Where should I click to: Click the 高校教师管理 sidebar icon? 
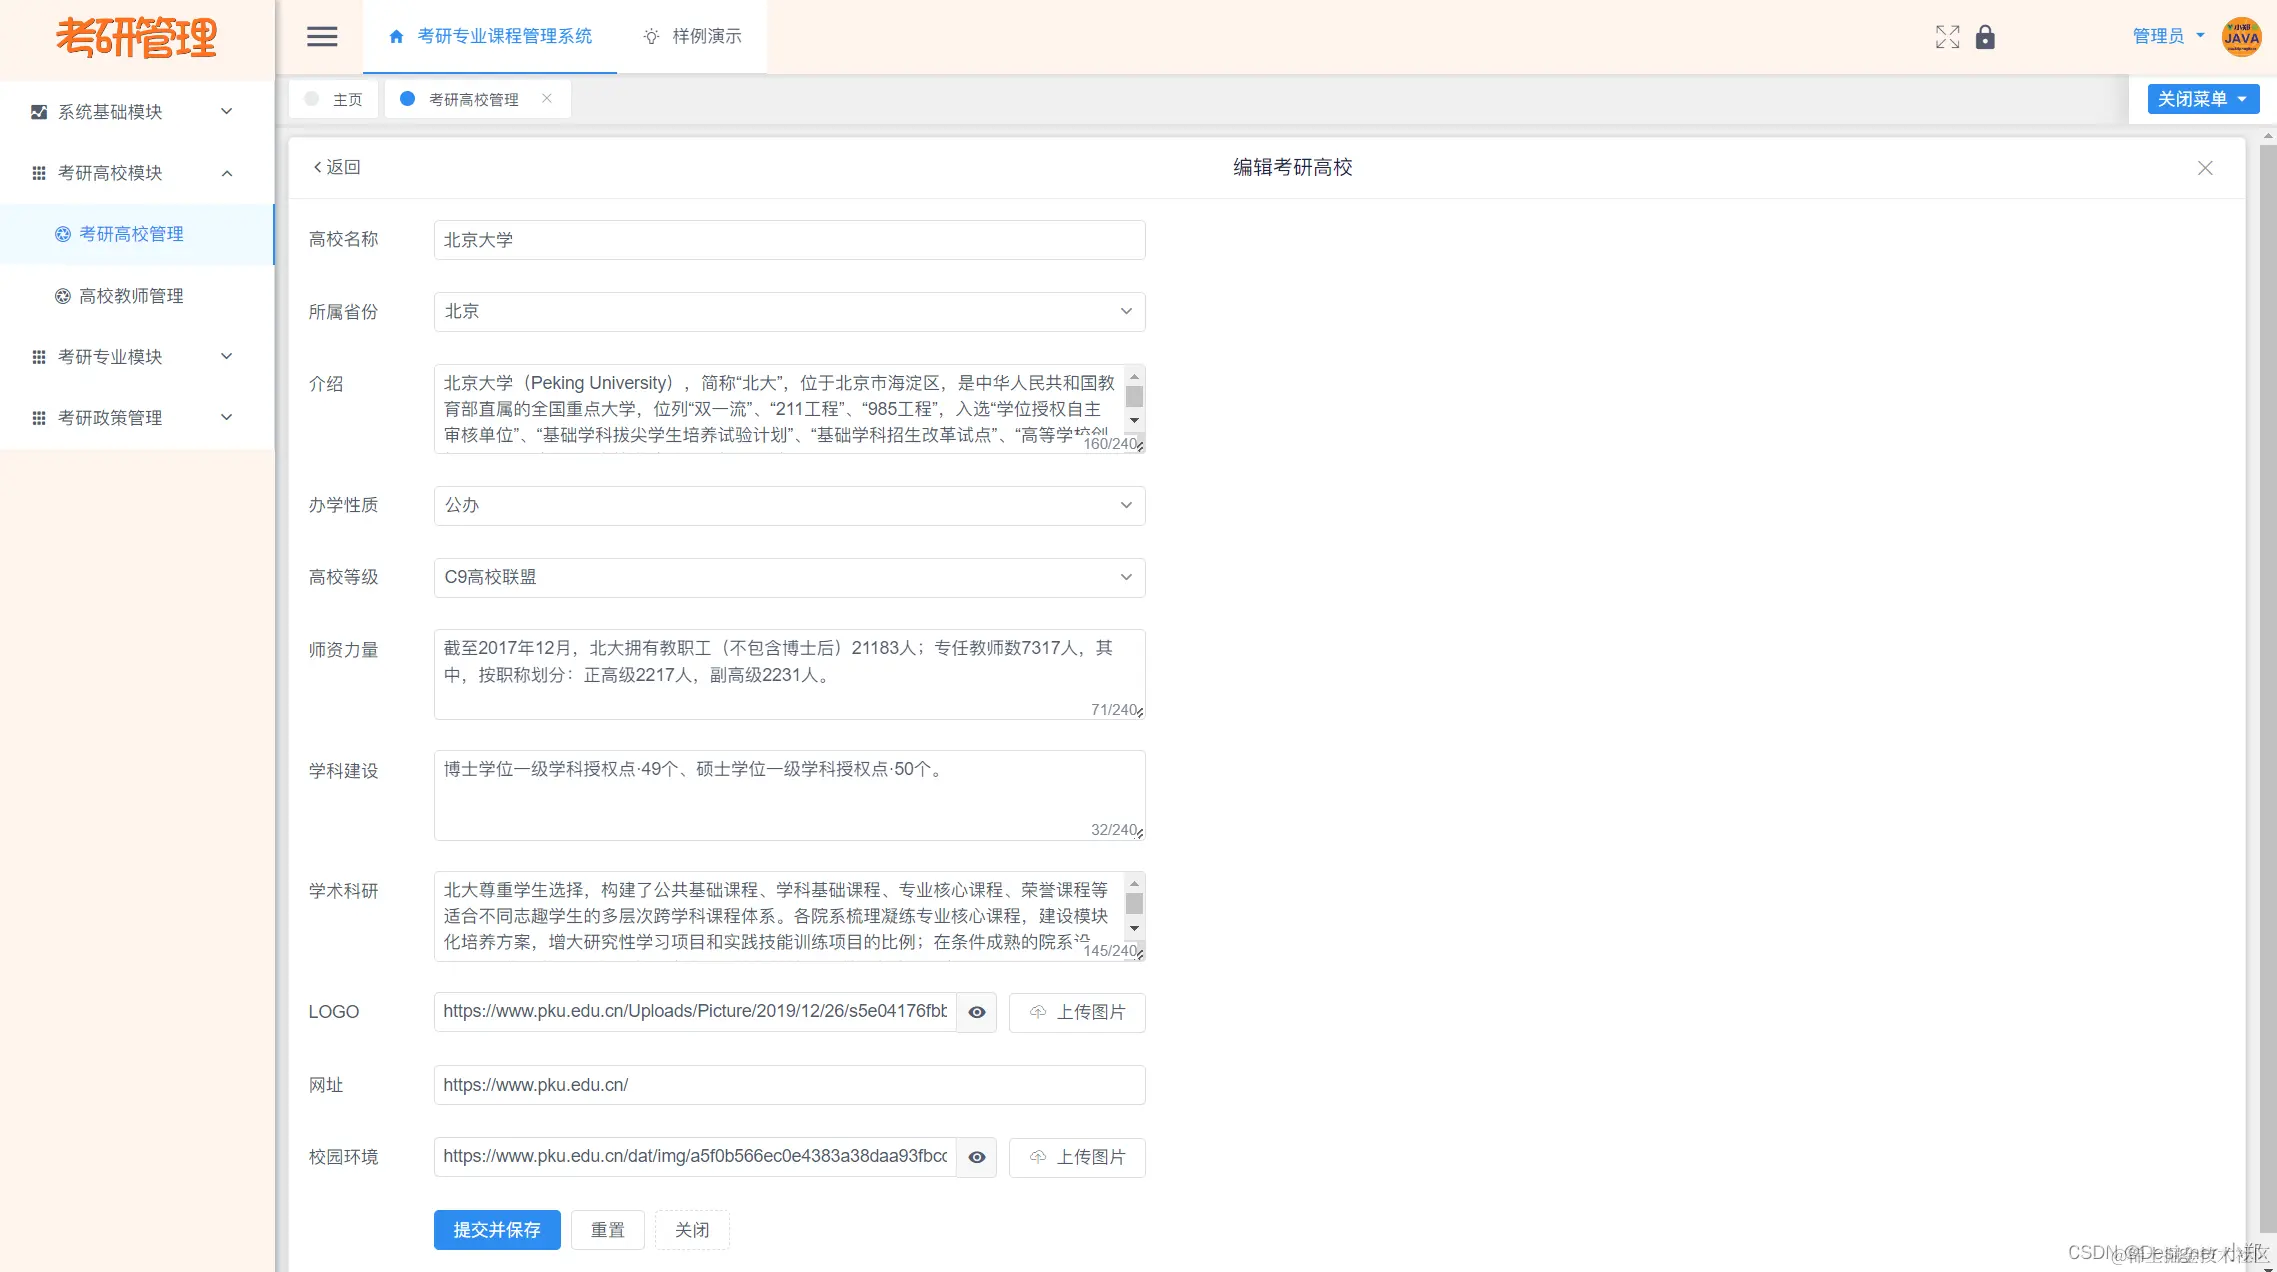point(64,296)
